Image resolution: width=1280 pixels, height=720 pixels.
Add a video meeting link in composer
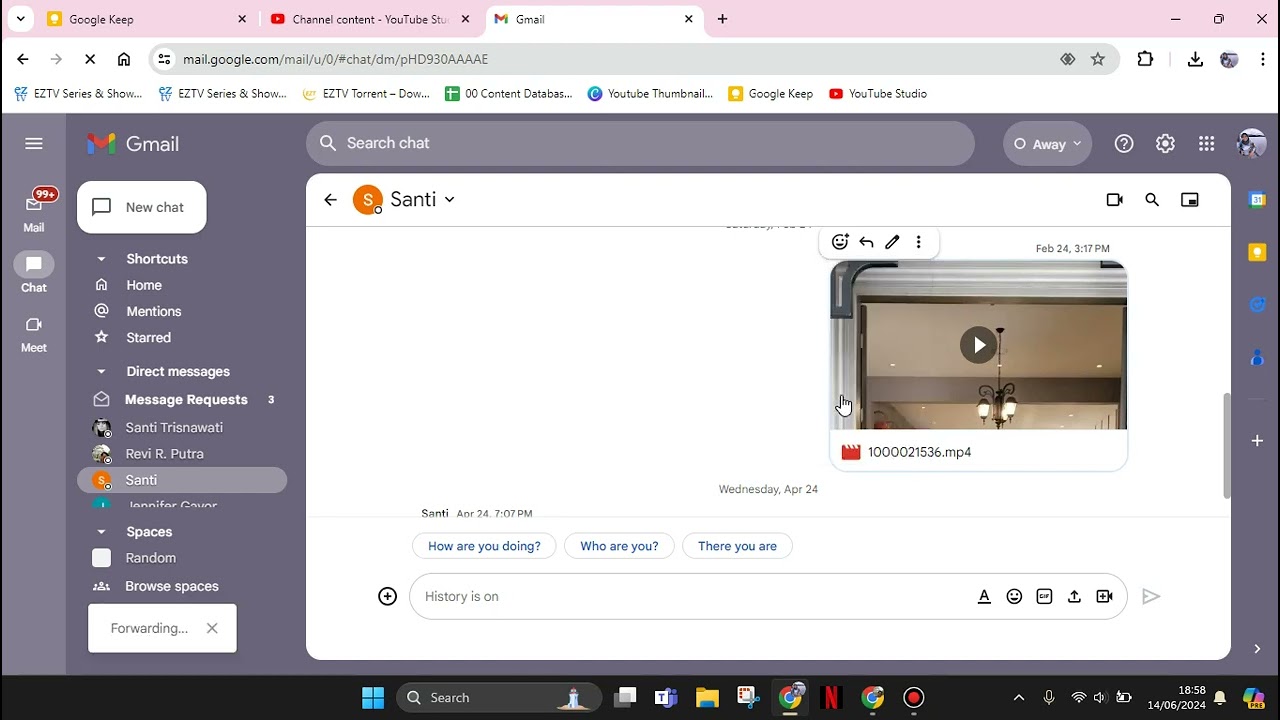coord(1104,596)
